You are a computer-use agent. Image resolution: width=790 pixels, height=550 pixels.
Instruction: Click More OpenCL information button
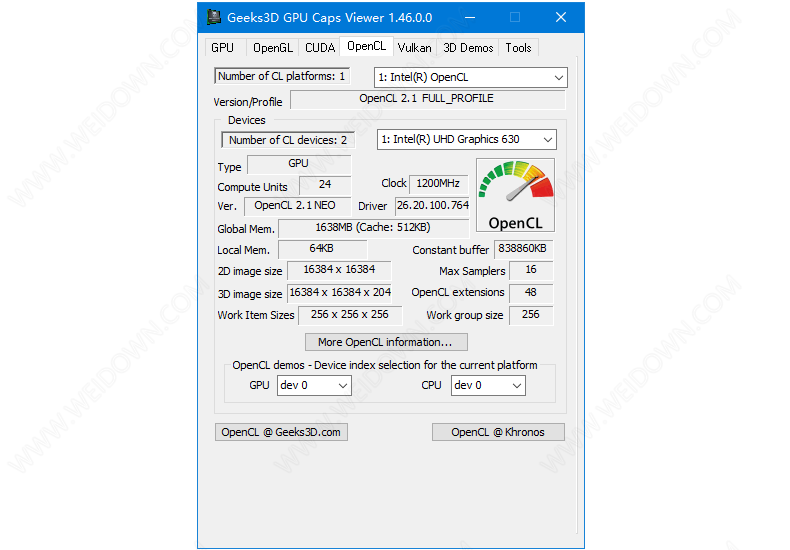click(x=385, y=342)
